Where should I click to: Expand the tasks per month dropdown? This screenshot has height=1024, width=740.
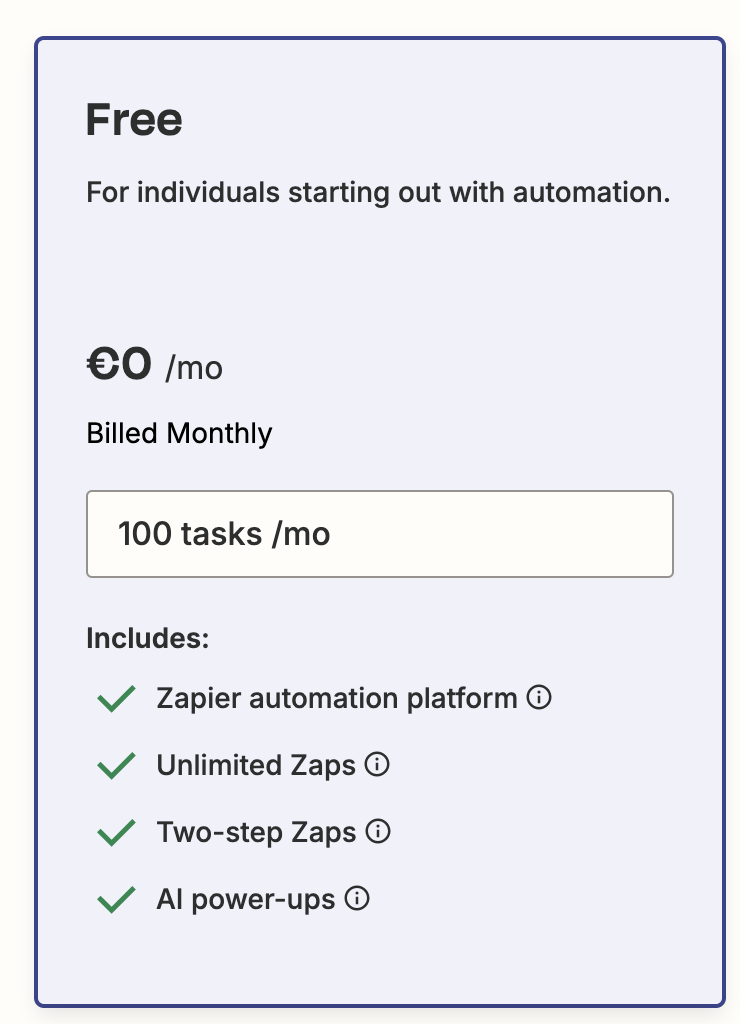click(x=380, y=534)
